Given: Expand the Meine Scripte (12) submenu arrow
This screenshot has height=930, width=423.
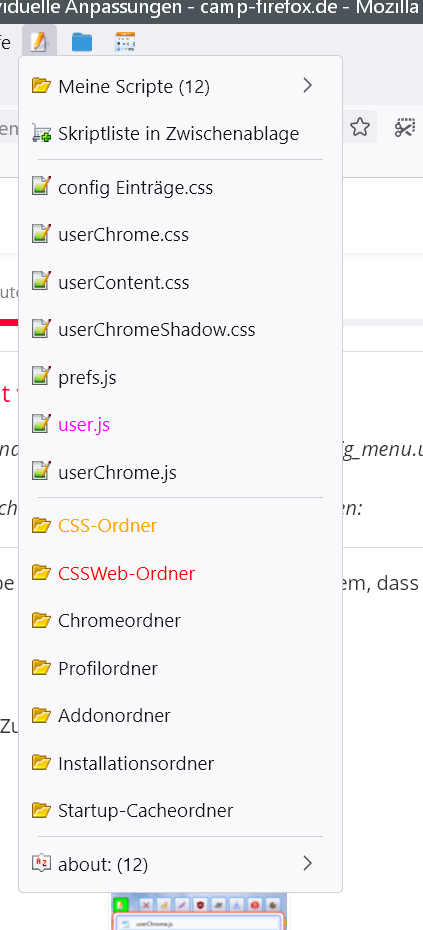Looking at the screenshot, I should [307, 86].
